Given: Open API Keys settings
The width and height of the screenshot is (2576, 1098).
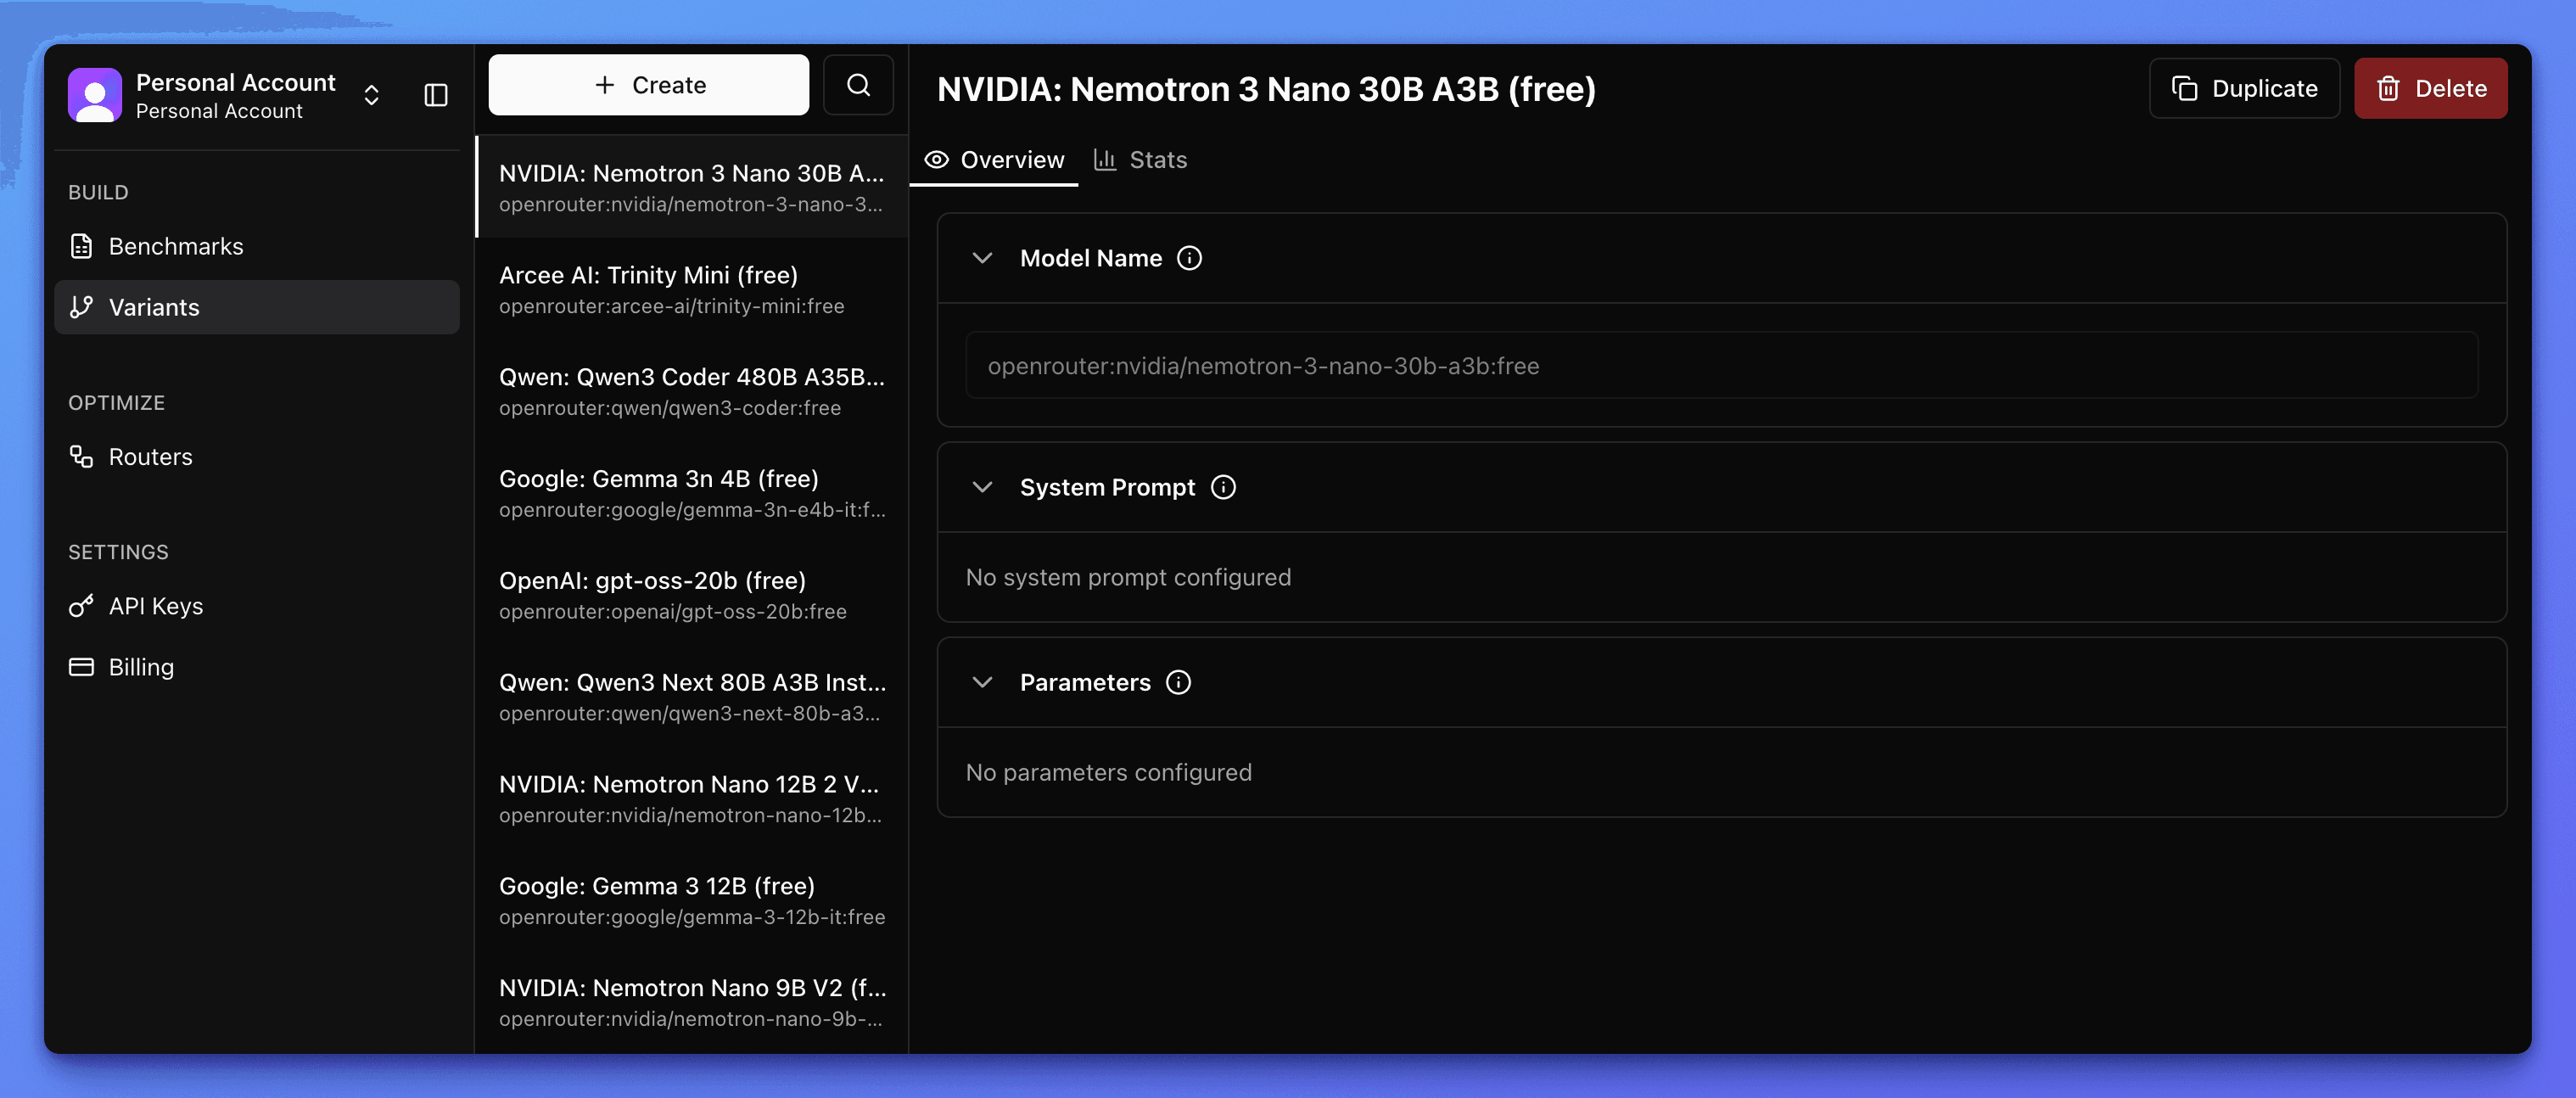Looking at the screenshot, I should pyautogui.click(x=155, y=606).
